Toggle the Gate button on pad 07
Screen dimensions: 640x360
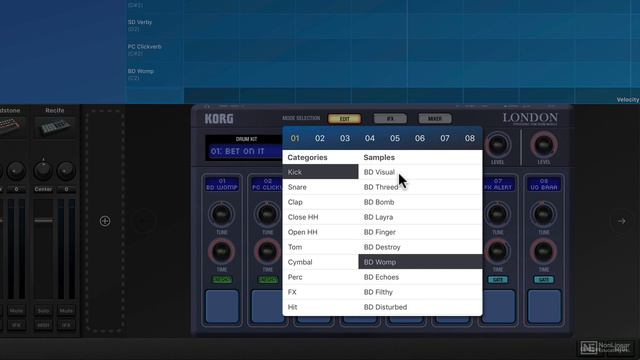click(x=498, y=280)
